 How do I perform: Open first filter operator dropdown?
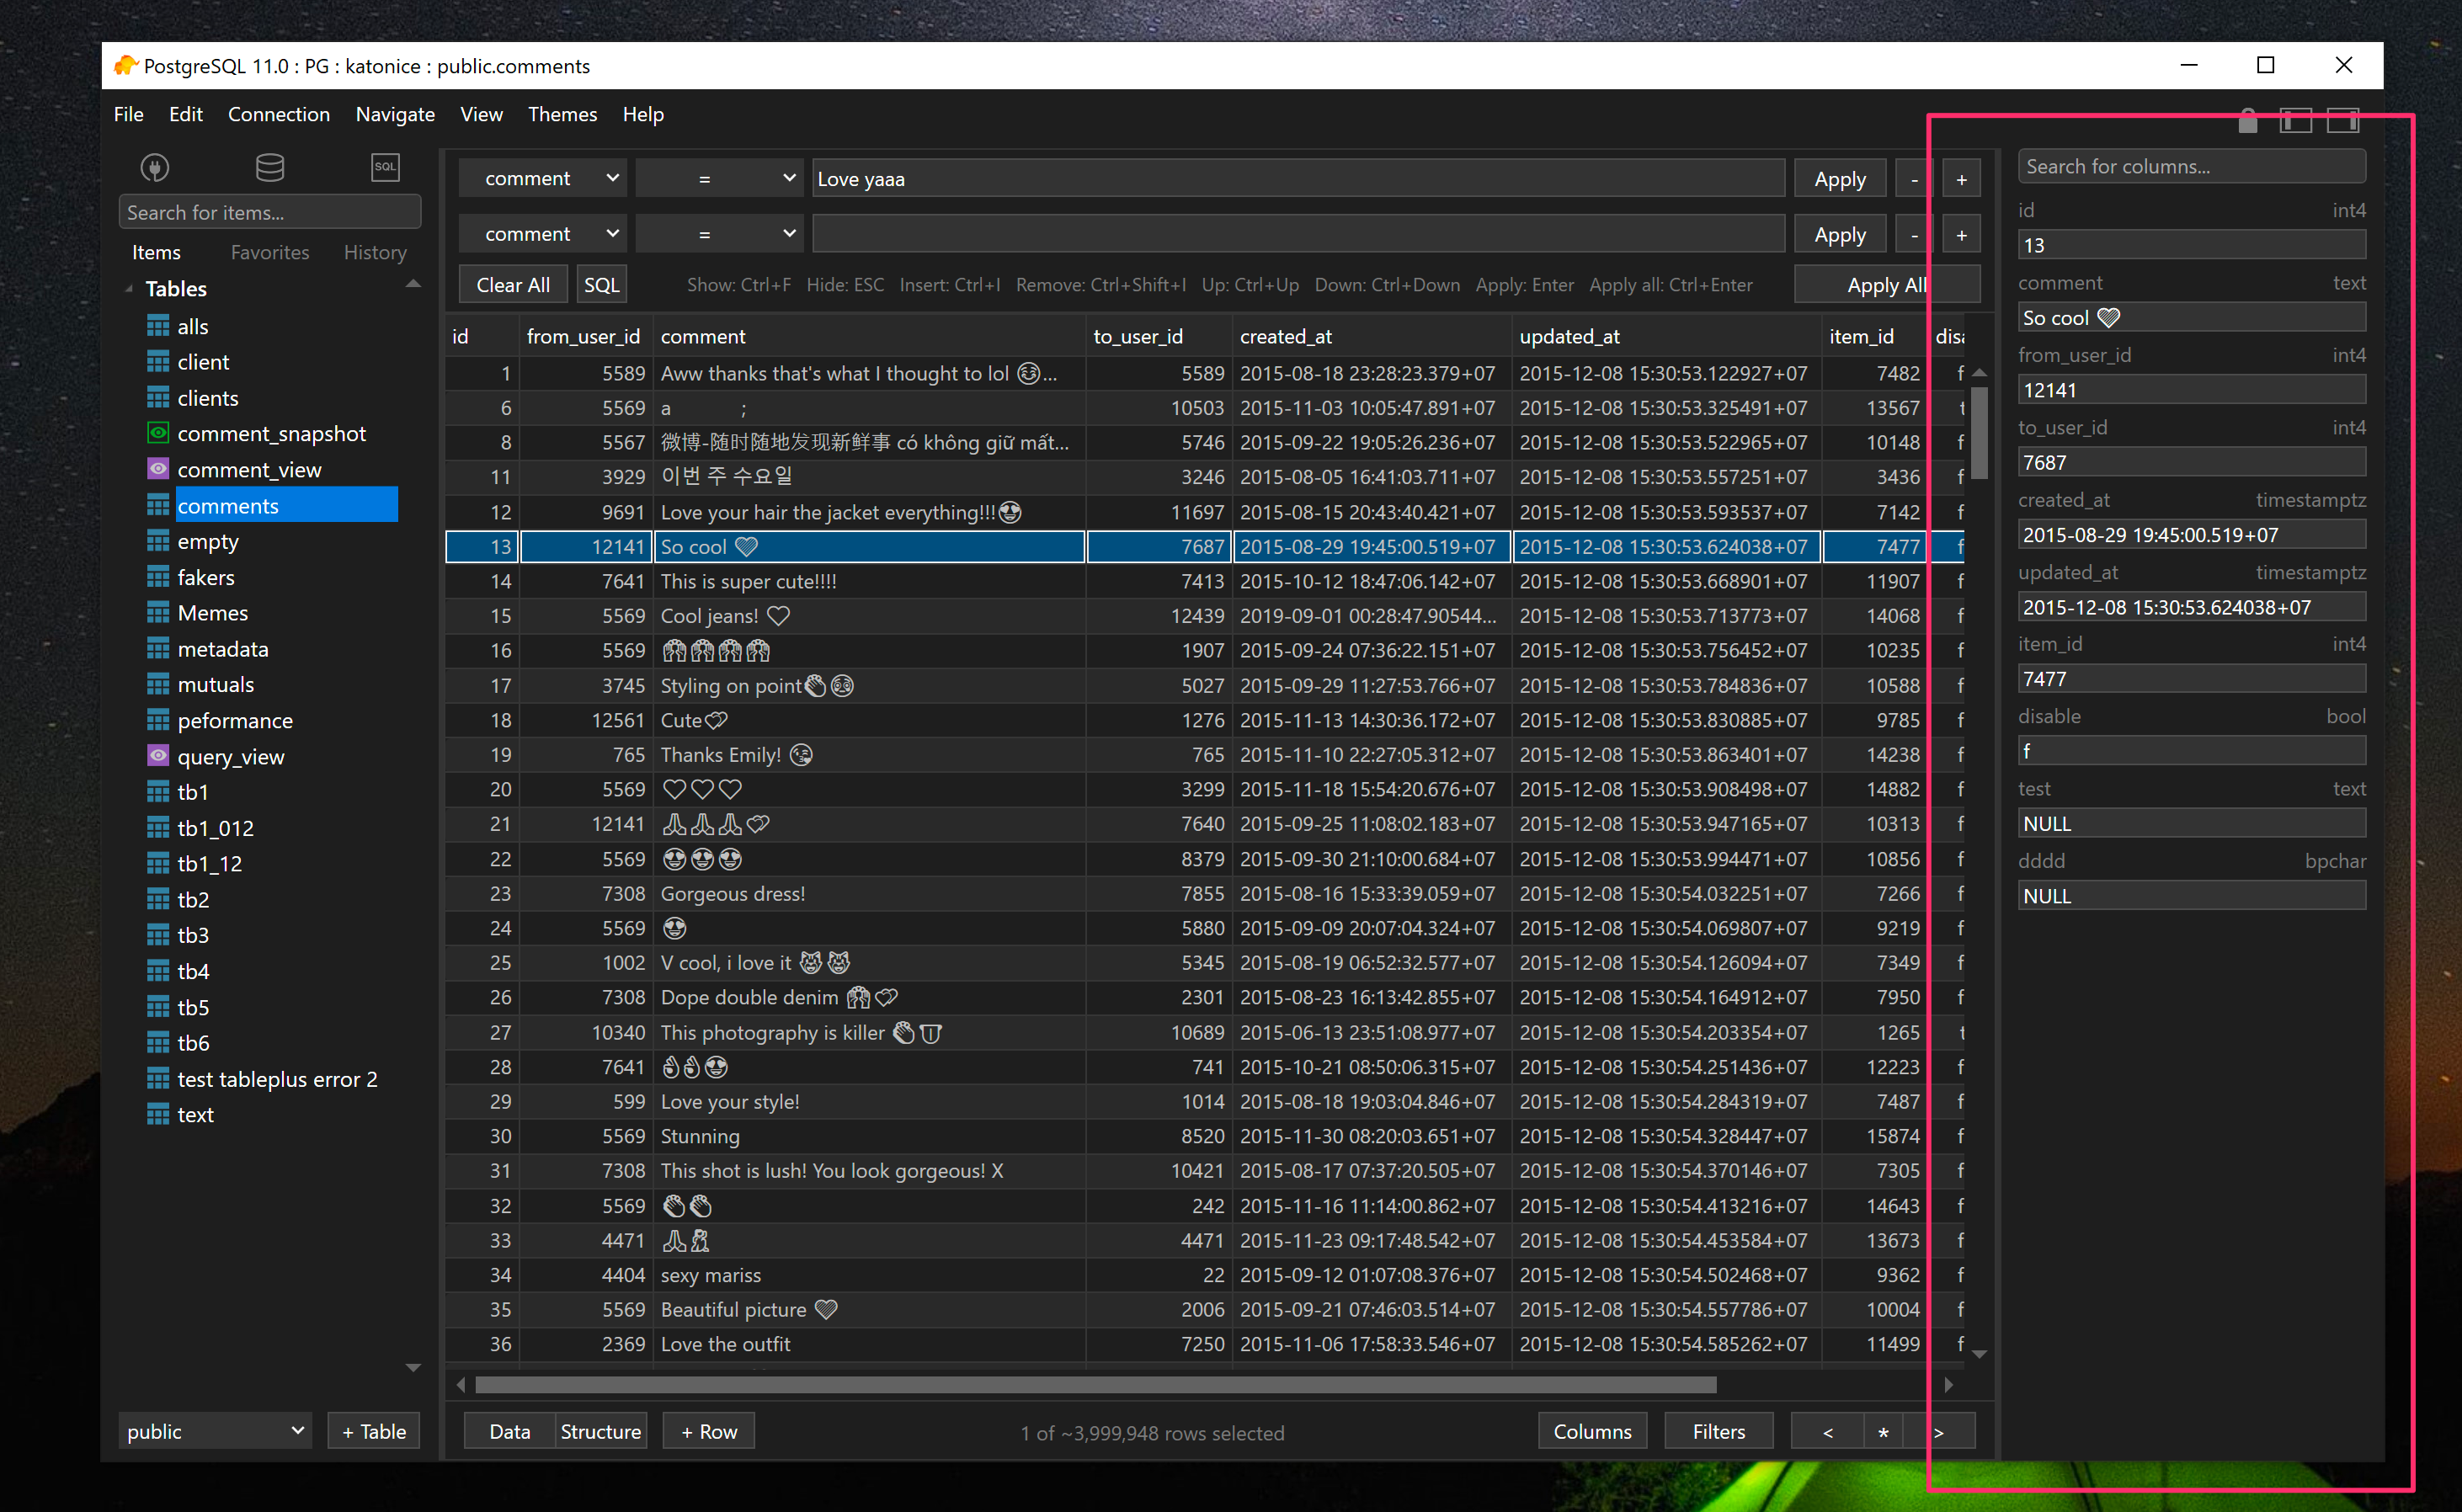(x=720, y=178)
